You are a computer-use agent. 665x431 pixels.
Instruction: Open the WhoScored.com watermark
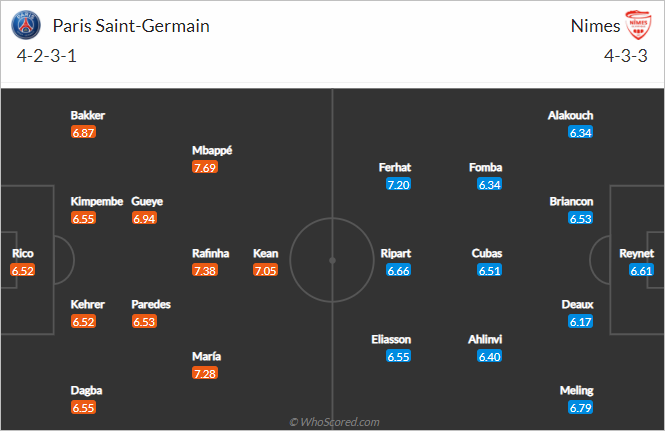point(334,422)
